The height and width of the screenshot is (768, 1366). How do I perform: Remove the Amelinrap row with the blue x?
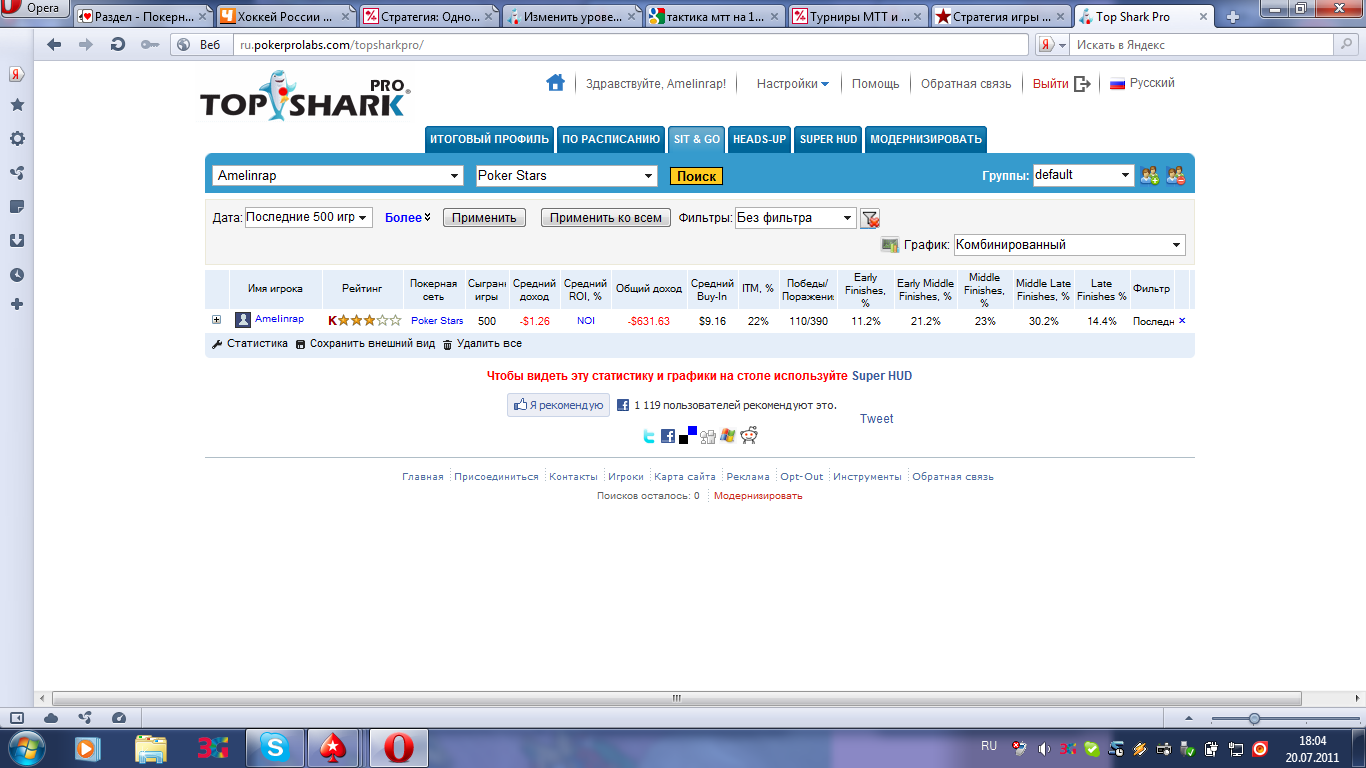coord(1182,321)
